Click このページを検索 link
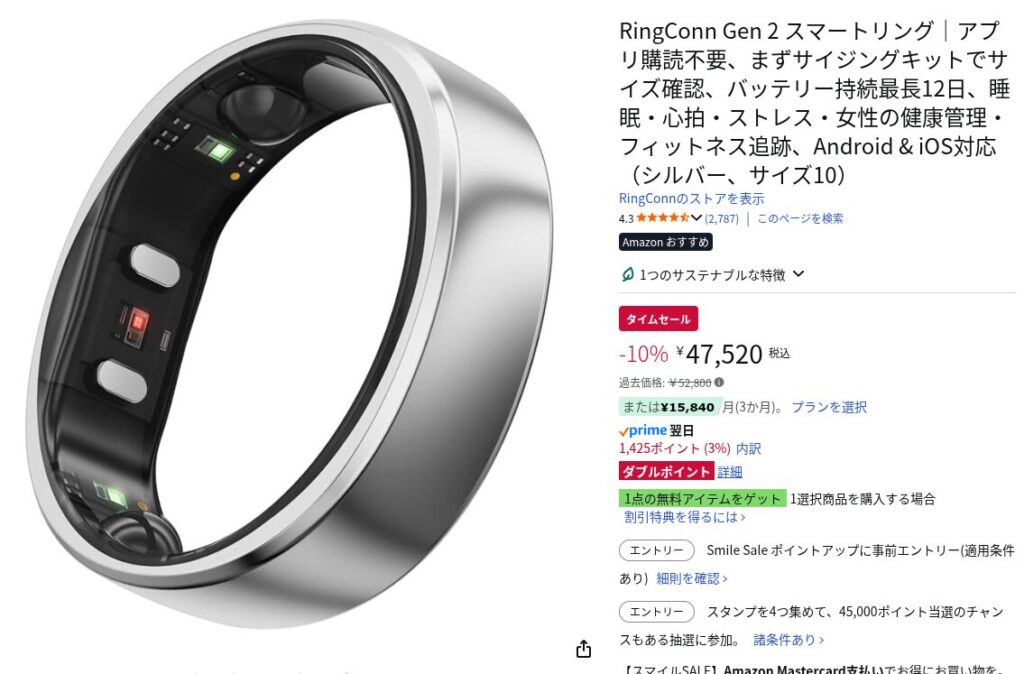The height and width of the screenshot is (674, 1024). [x=800, y=218]
